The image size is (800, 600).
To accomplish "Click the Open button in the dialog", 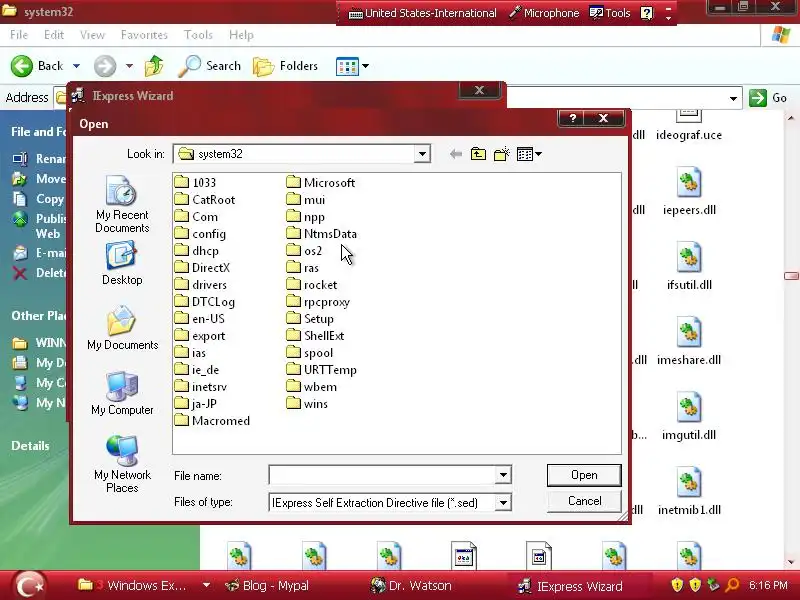I will [584, 475].
